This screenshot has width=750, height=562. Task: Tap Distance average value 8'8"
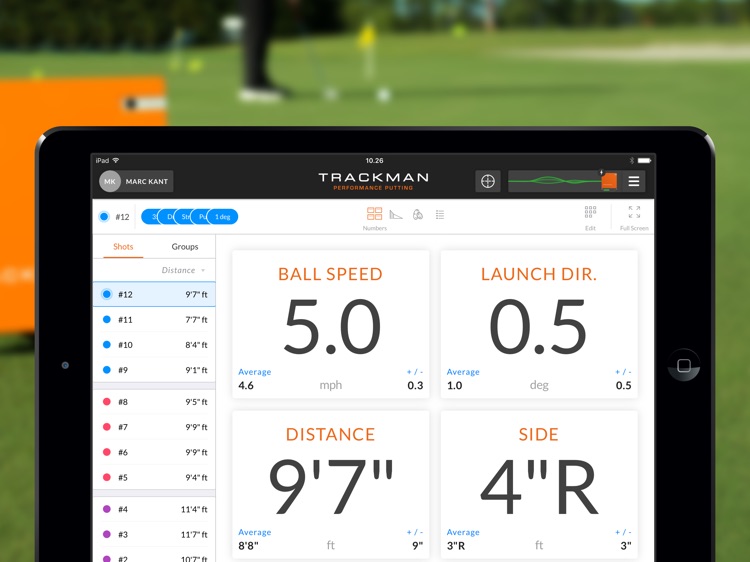point(248,546)
